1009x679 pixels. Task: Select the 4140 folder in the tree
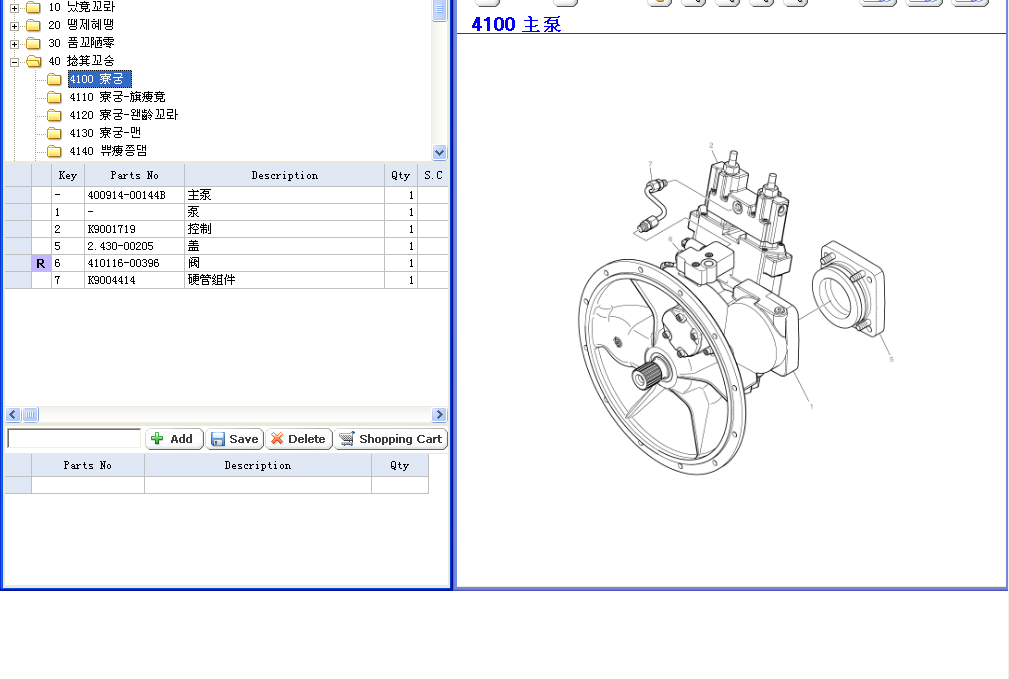point(108,151)
